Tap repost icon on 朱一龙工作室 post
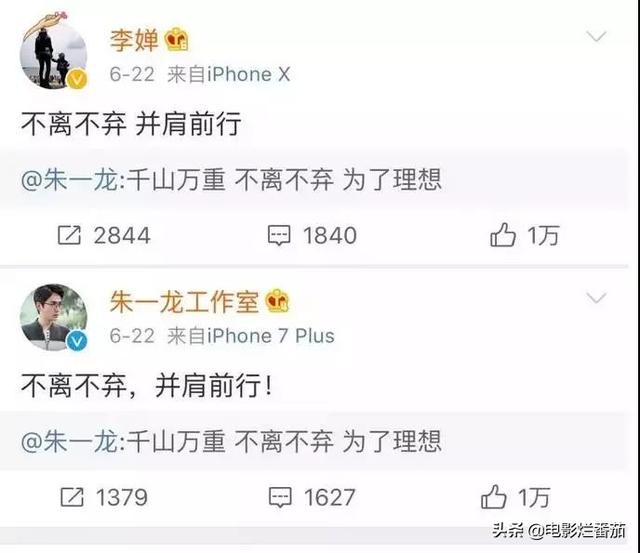This screenshot has height=553, width=640. tap(72, 497)
